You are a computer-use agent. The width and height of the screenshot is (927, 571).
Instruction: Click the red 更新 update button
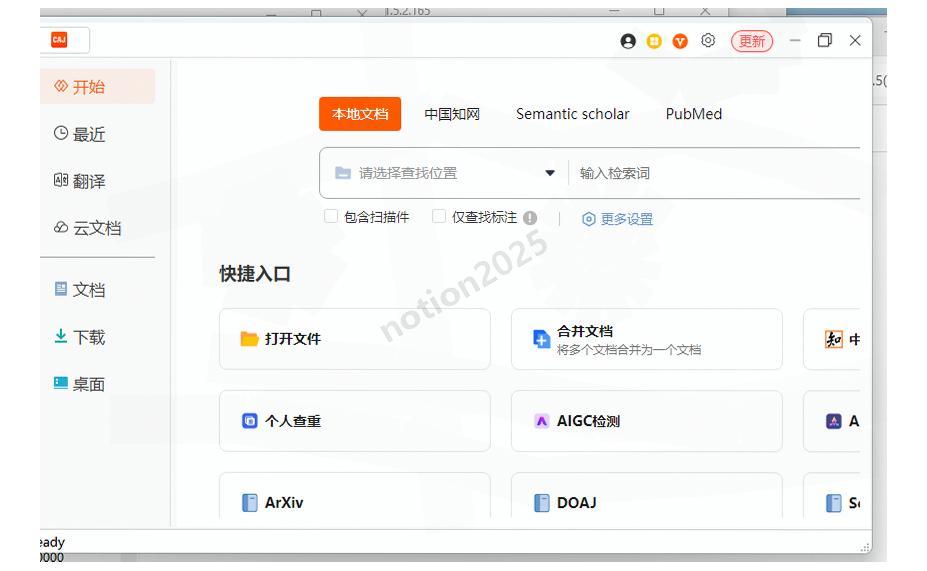[x=751, y=41]
